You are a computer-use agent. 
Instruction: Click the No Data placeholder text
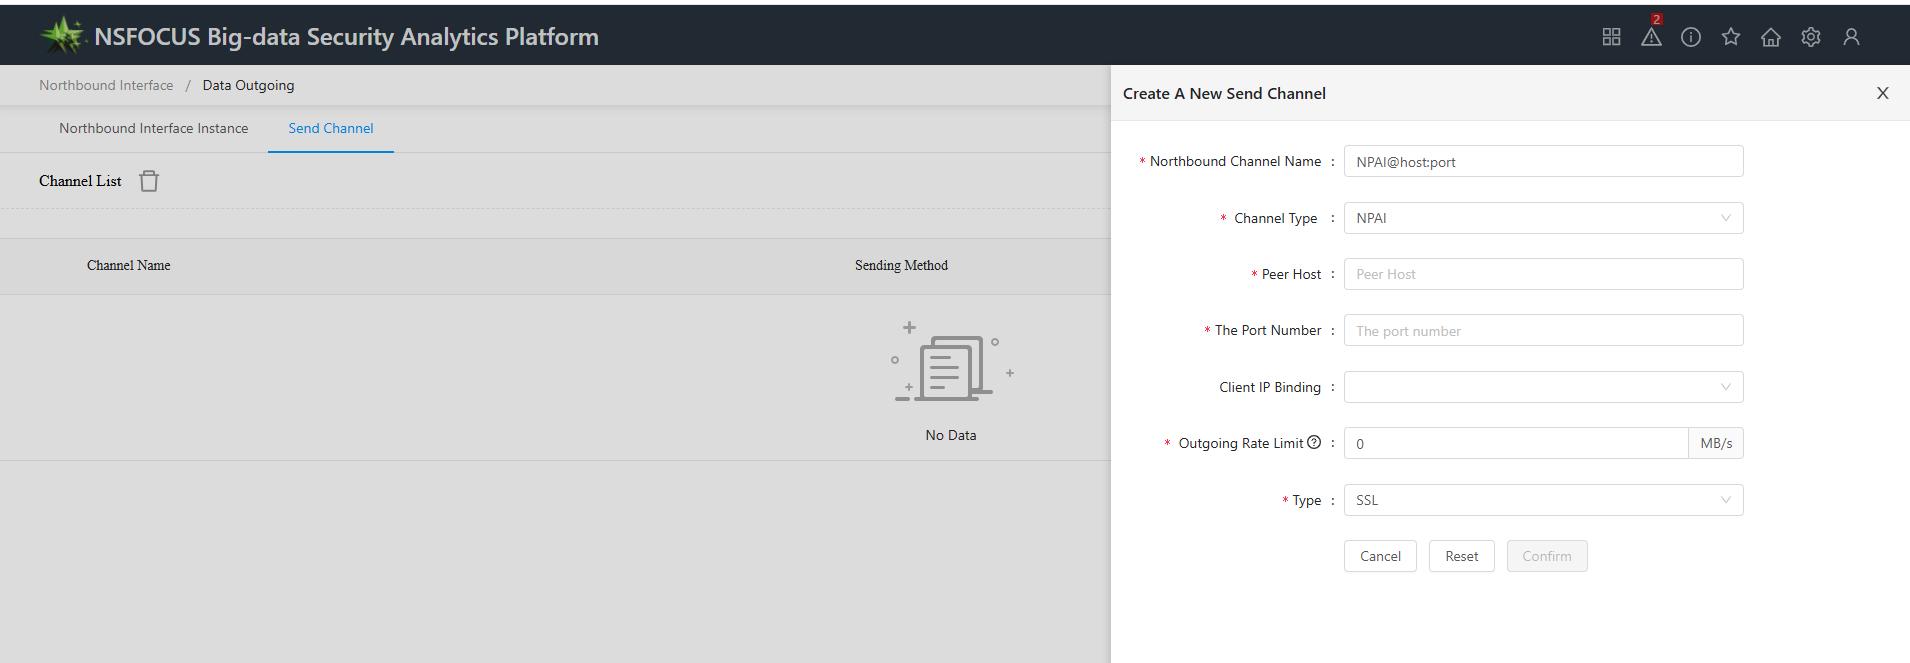[x=951, y=435]
